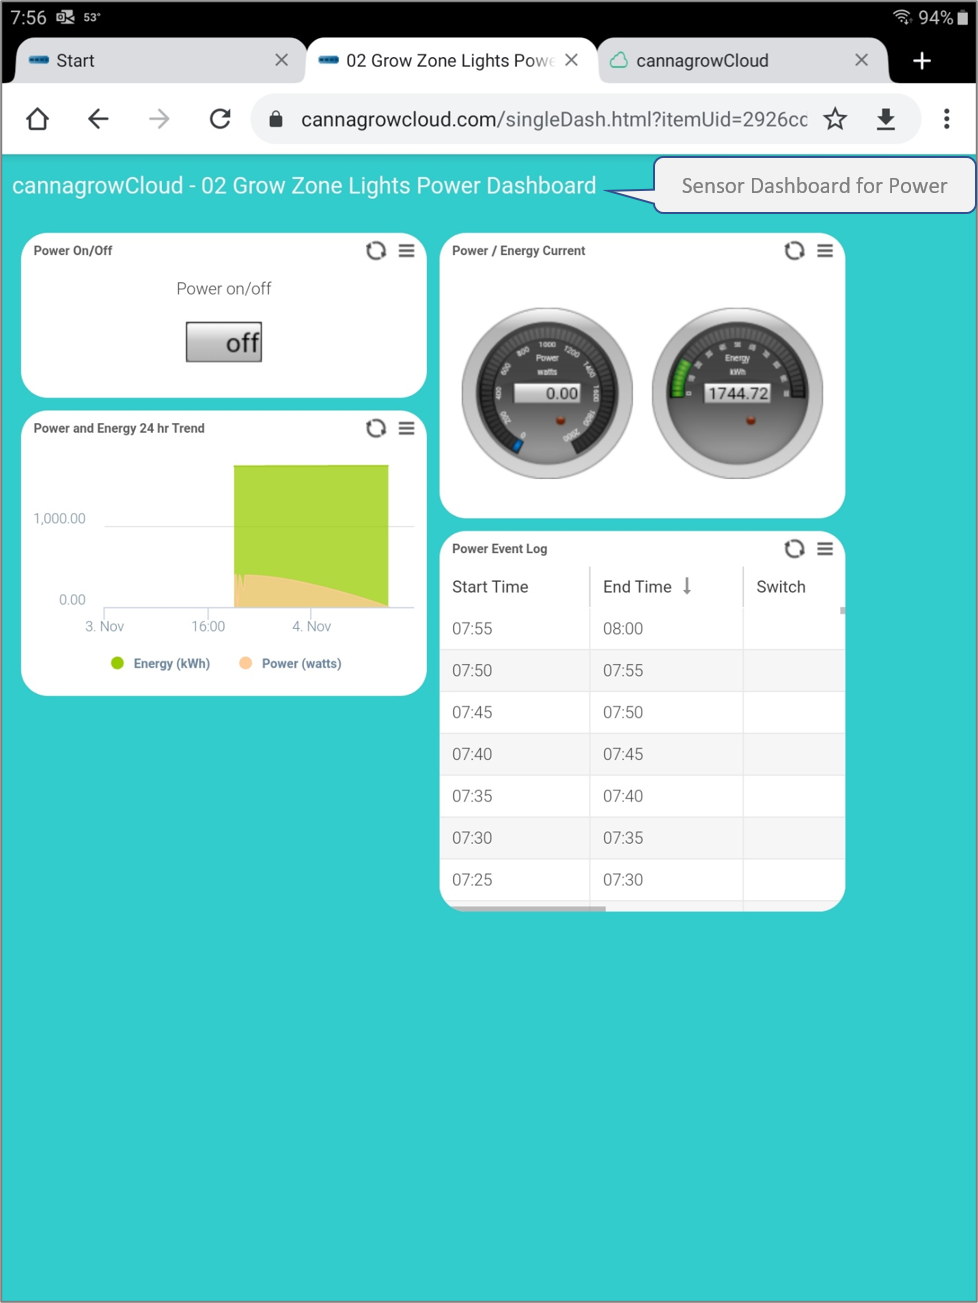The width and height of the screenshot is (978, 1303).
Task: Toggle the power off switch button
Action: click(x=224, y=342)
